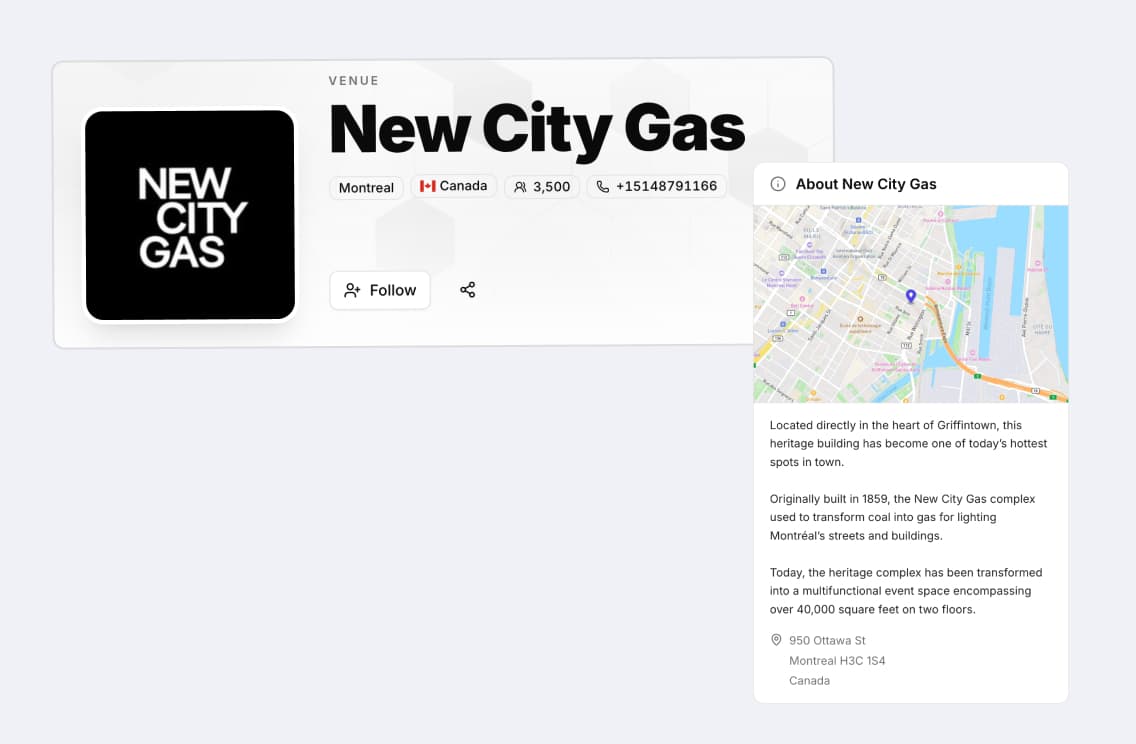Click the About New City Gas heading
This screenshot has height=744, width=1136.
tap(866, 184)
